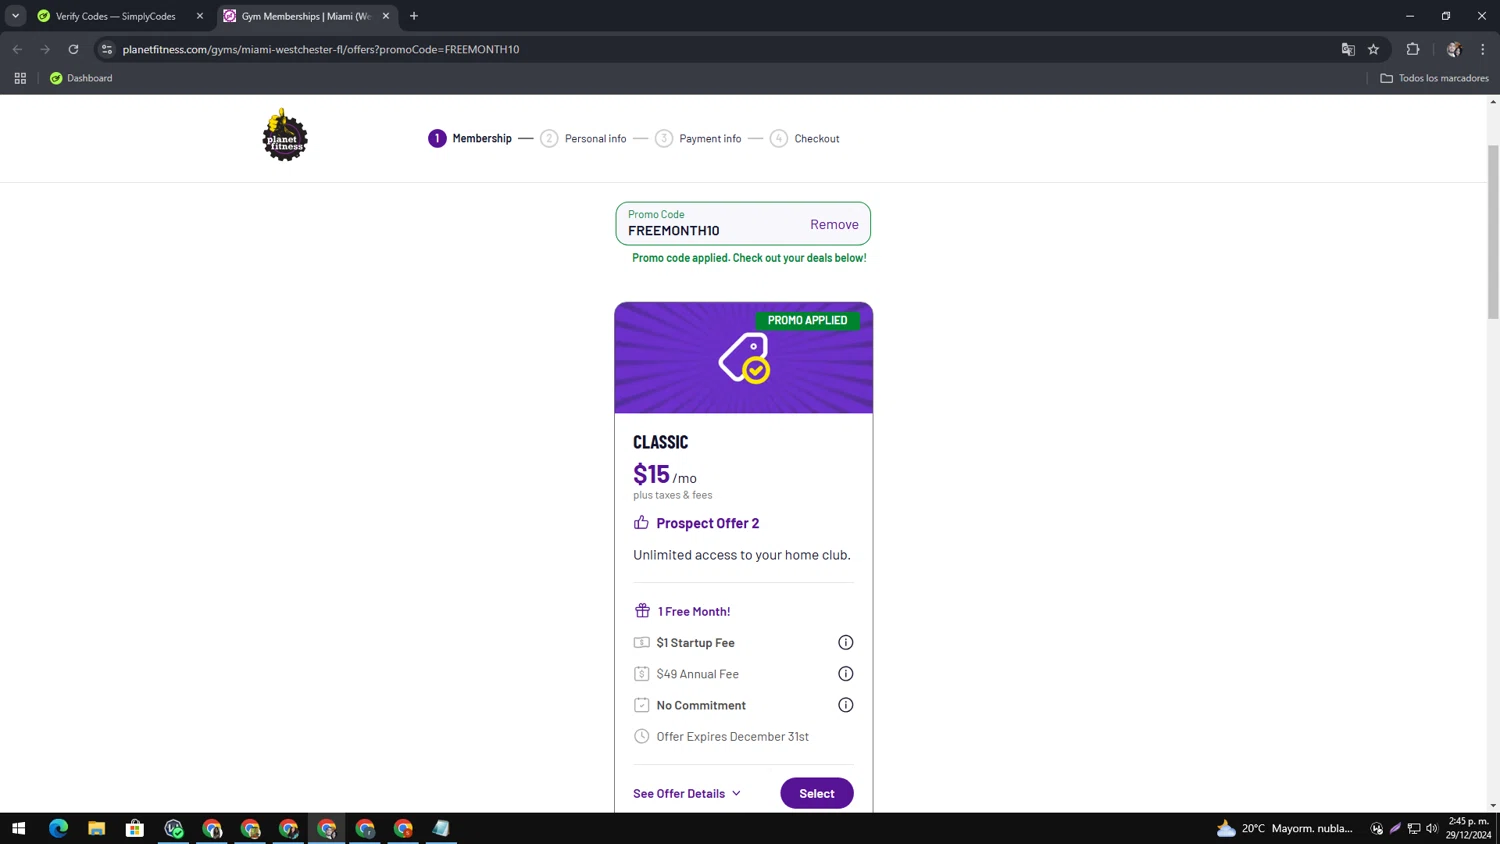Click the Payment info step 3
The image size is (1500, 844).
coord(698,138)
